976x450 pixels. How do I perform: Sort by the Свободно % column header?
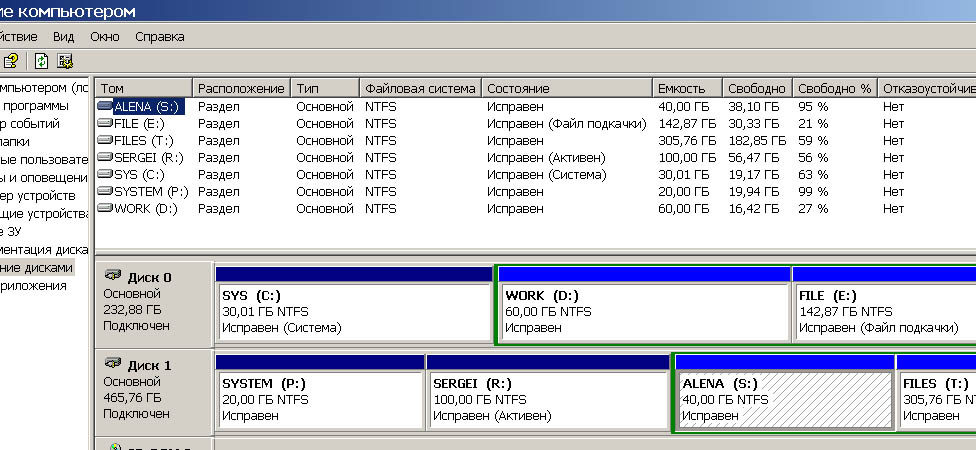tap(835, 88)
